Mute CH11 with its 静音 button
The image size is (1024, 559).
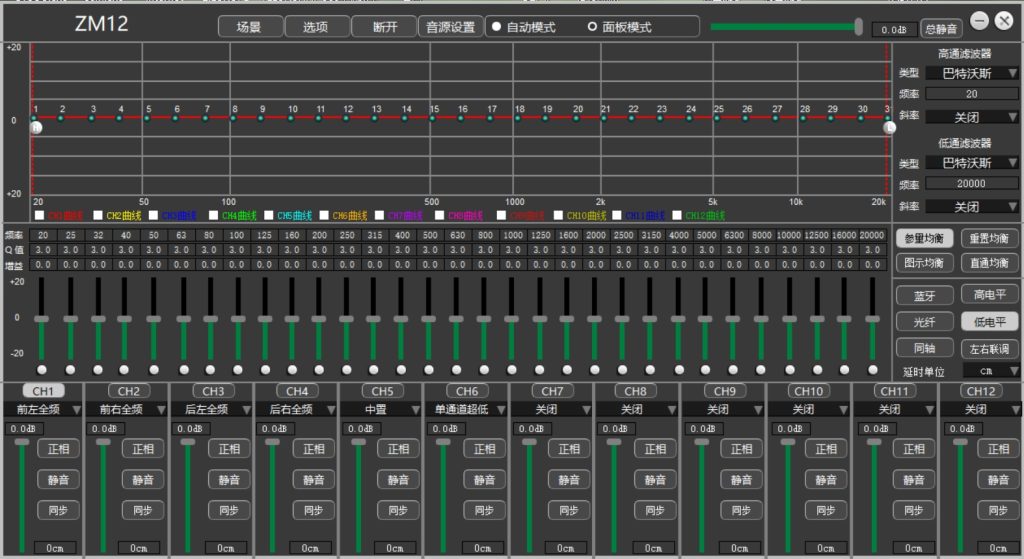(x=914, y=479)
